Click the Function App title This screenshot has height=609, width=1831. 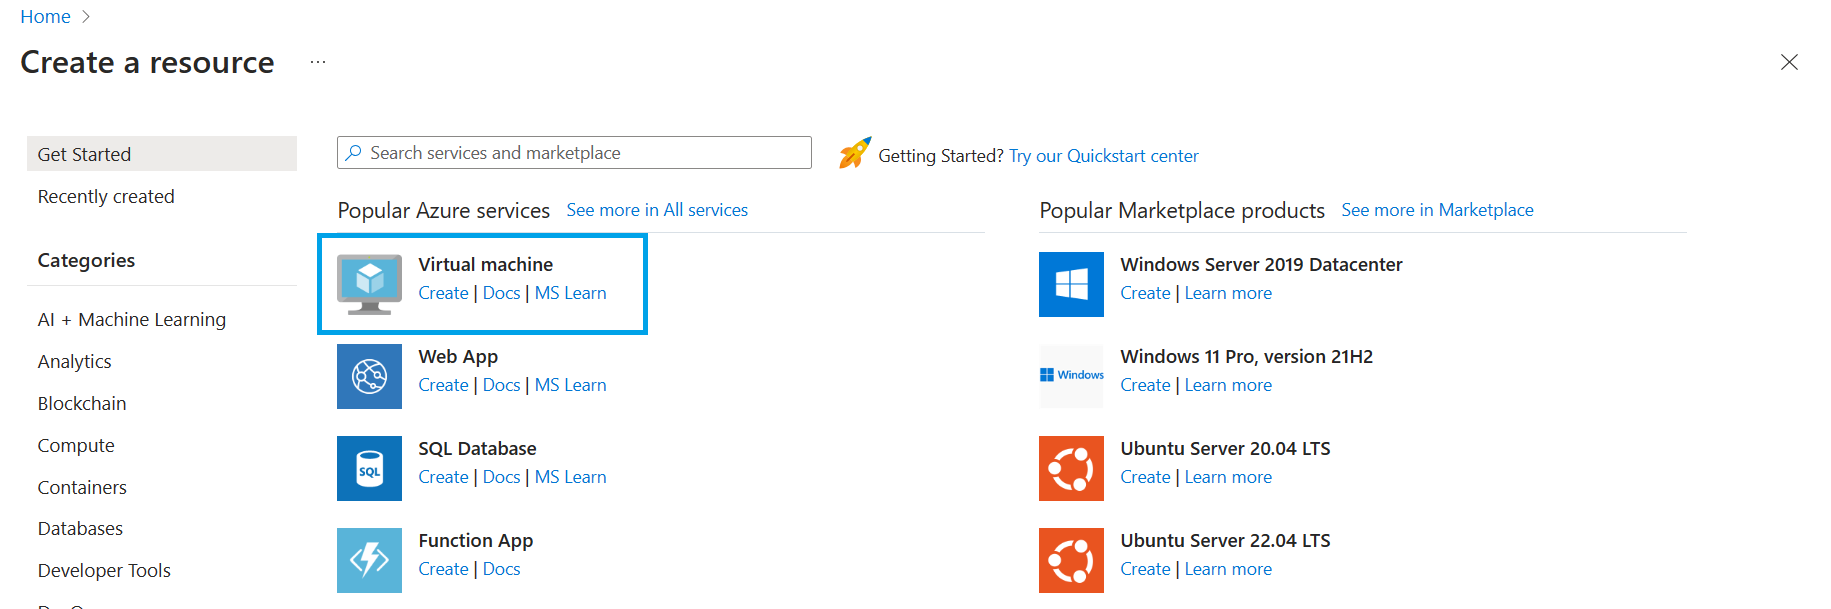475,541
